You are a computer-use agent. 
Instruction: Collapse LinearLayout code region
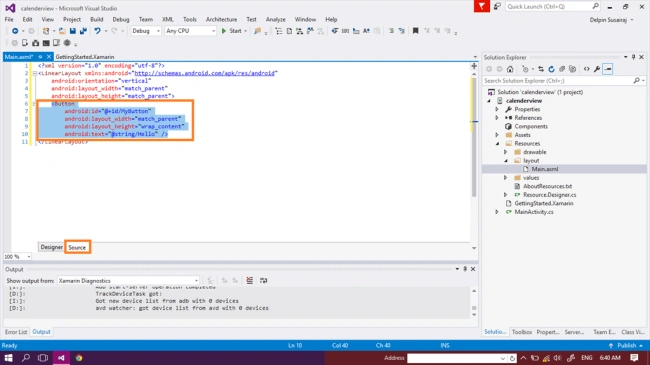click(35, 73)
